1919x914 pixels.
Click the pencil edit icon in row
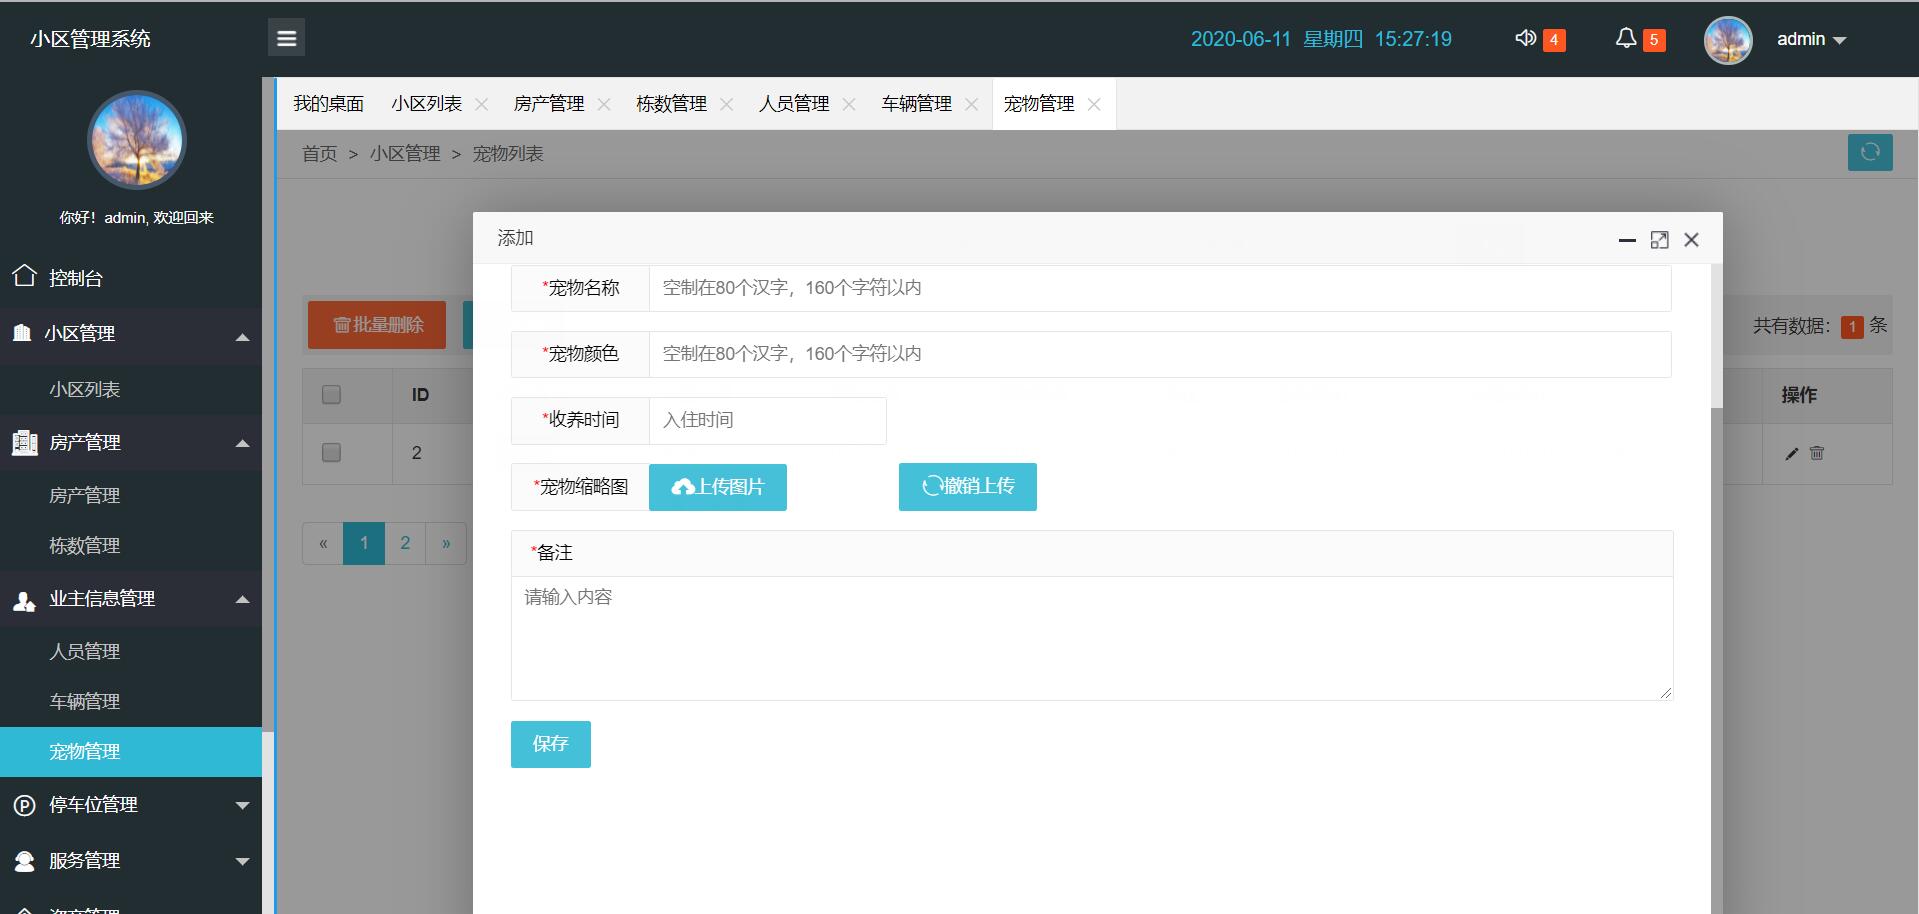tap(1791, 454)
